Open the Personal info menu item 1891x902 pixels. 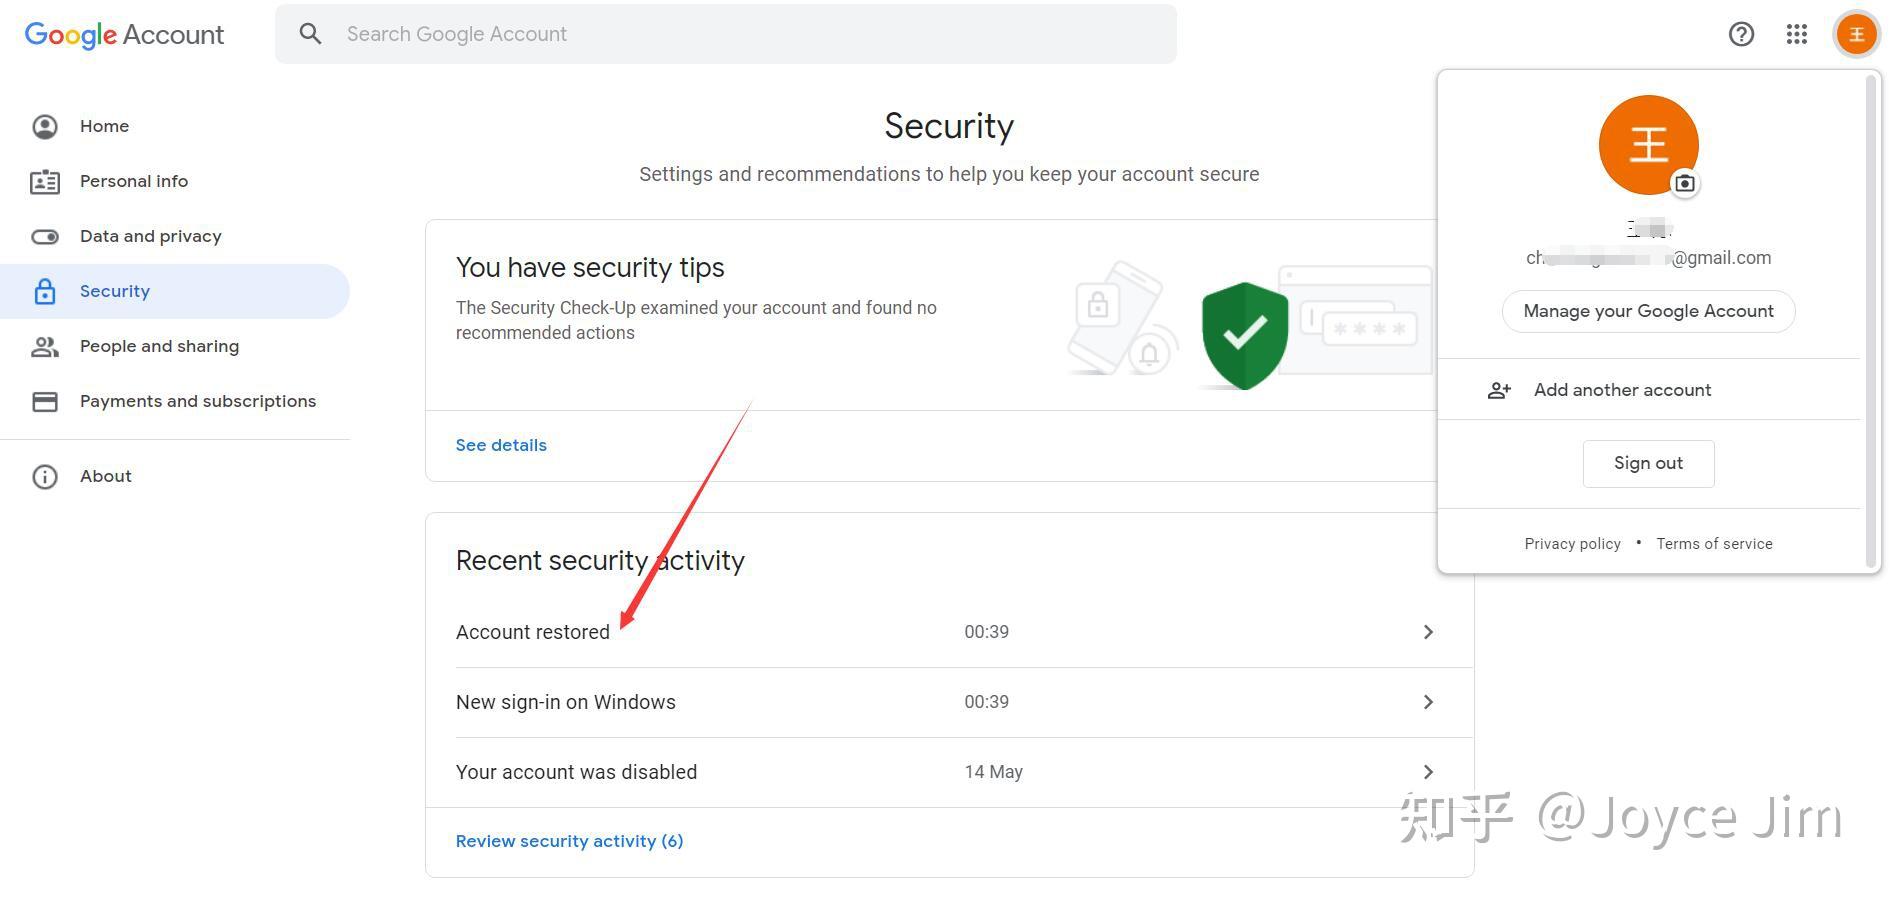coord(134,181)
